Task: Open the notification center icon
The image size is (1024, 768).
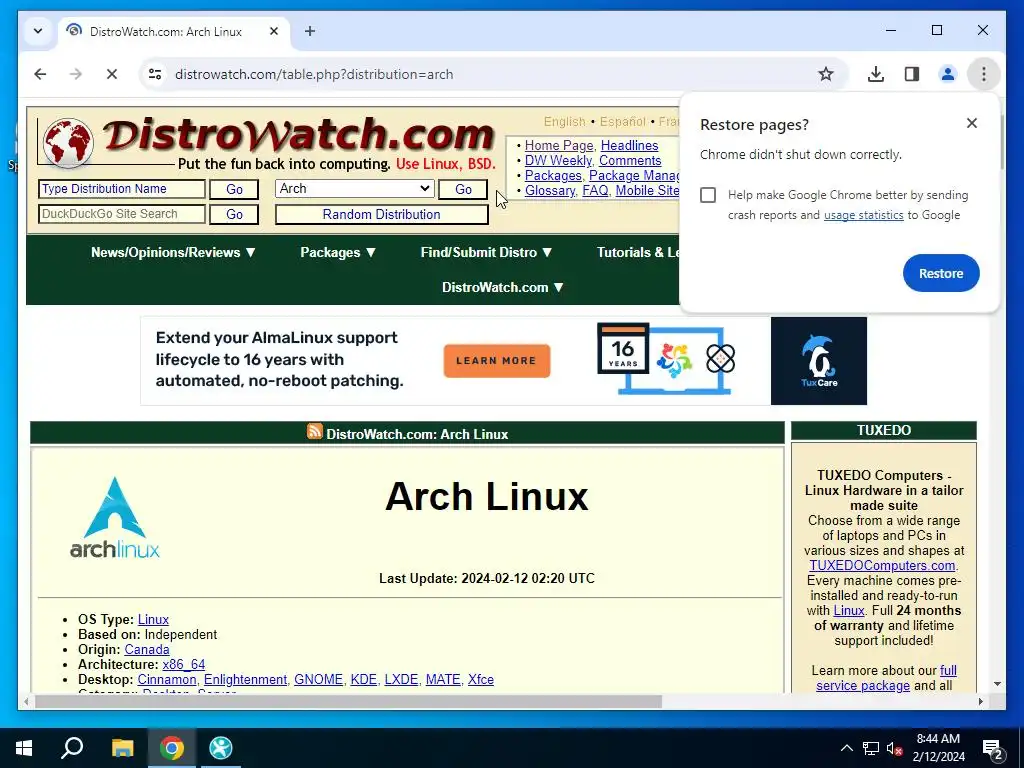Action: pyautogui.click(x=993, y=750)
